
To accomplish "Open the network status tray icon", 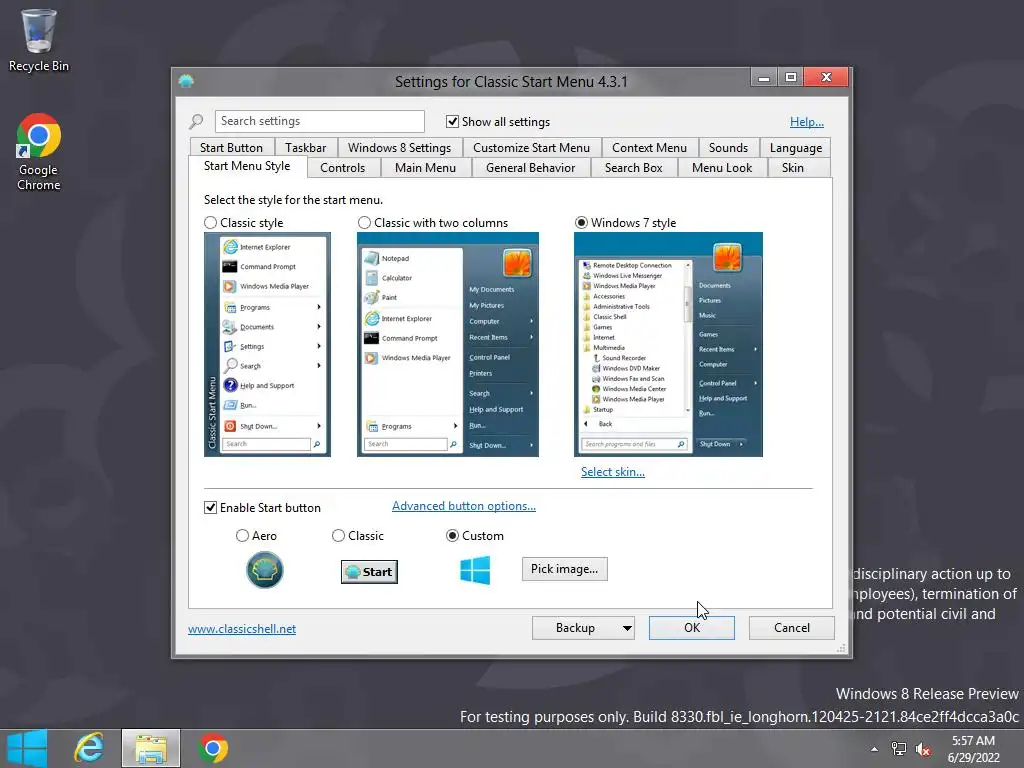I will [x=899, y=749].
